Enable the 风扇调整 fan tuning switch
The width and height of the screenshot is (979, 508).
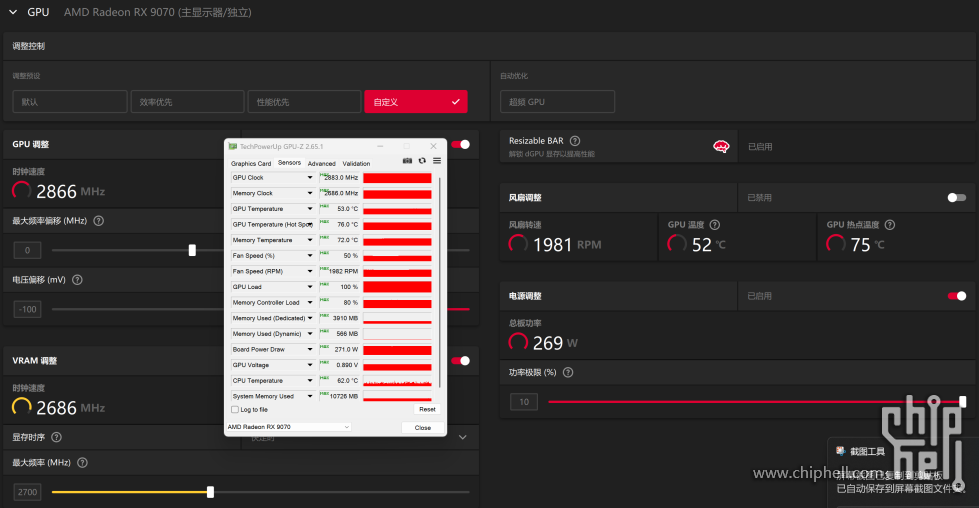[x=957, y=198]
